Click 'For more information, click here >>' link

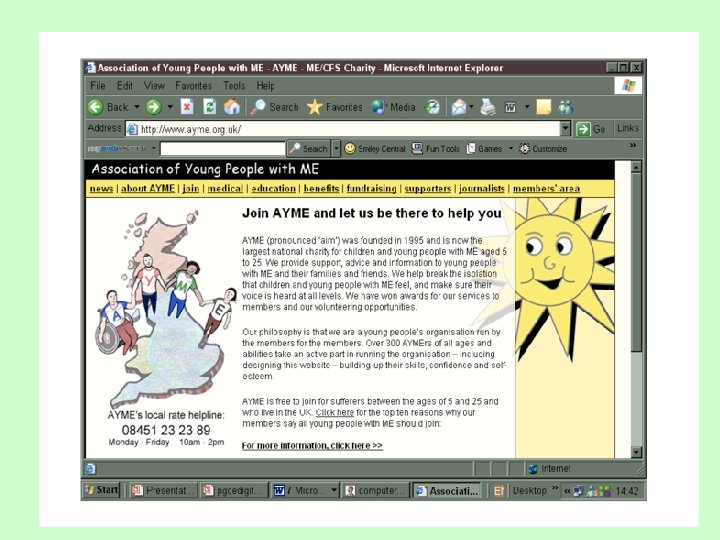click(x=312, y=445)
